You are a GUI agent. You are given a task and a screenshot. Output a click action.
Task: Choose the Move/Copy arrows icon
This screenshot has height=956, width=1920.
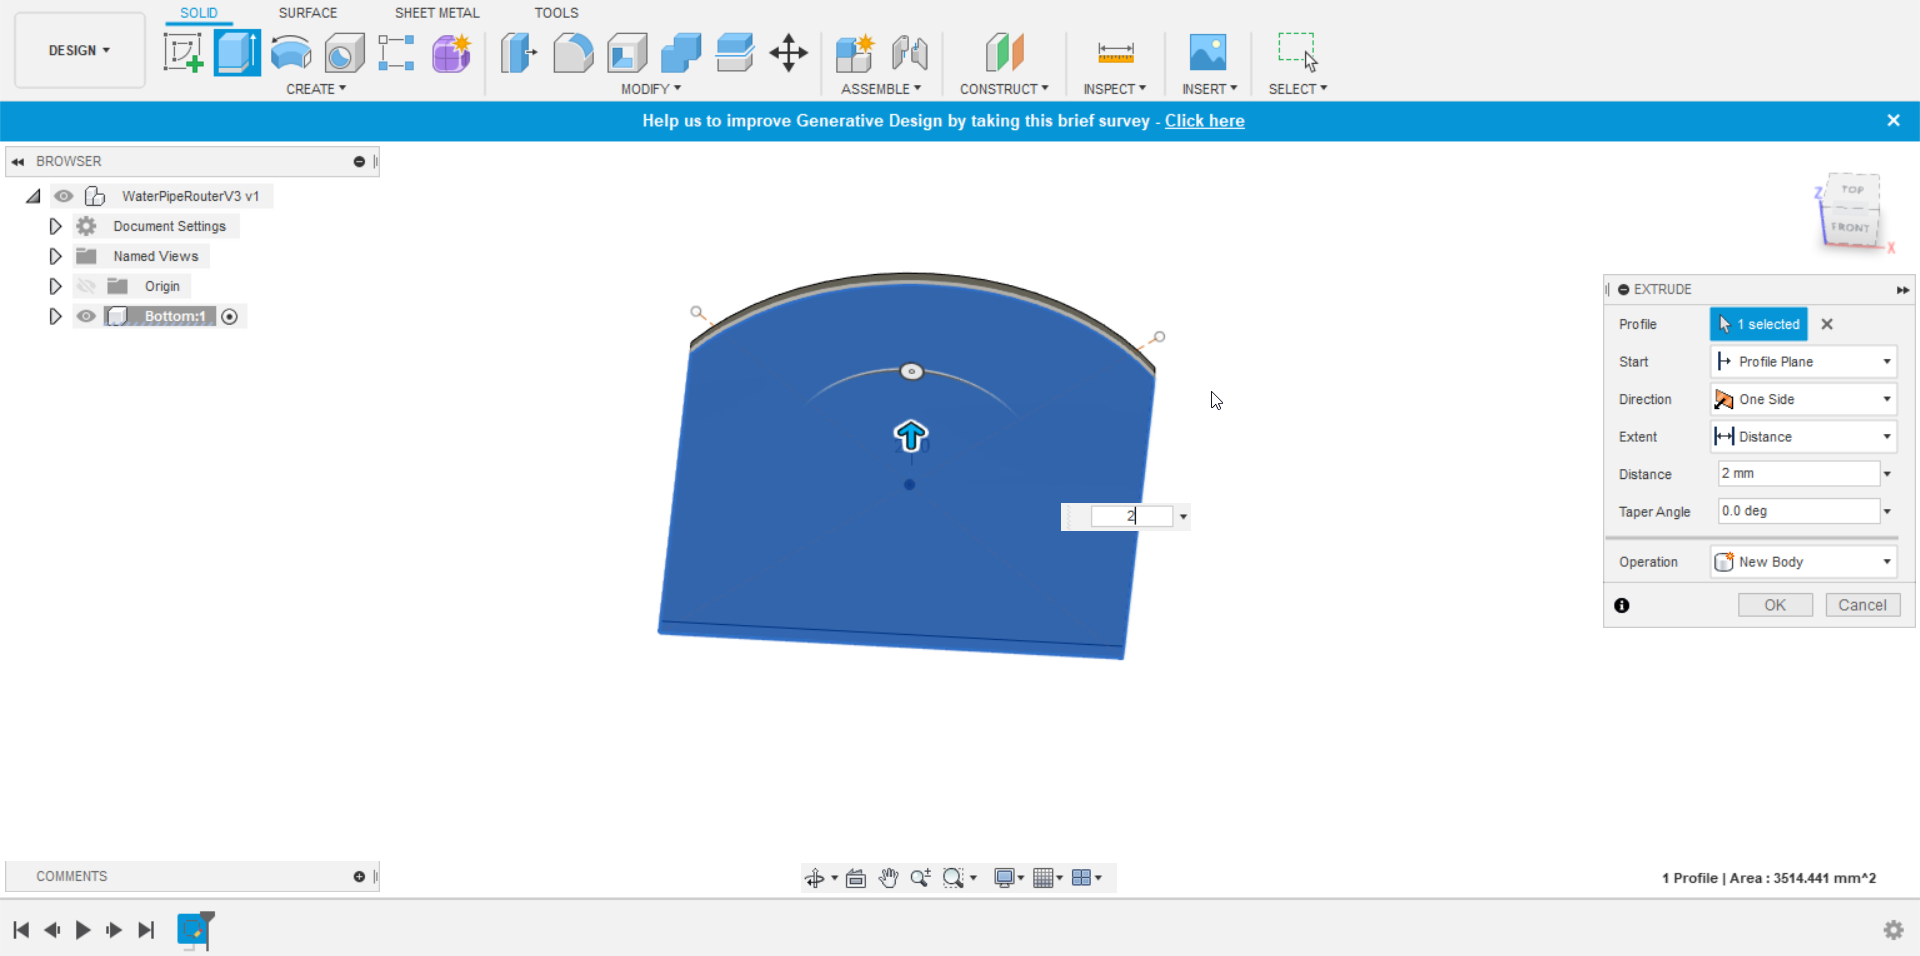click(789, 53)
